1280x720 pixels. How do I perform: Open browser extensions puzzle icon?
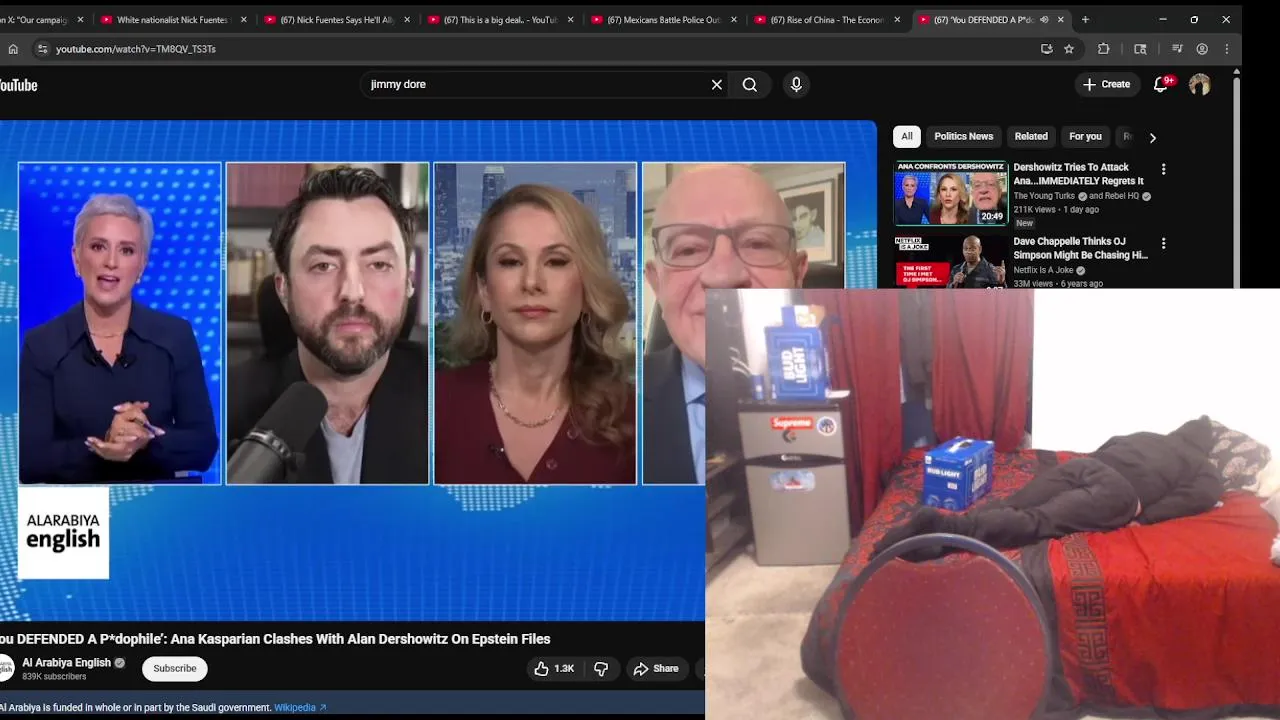1104,49
